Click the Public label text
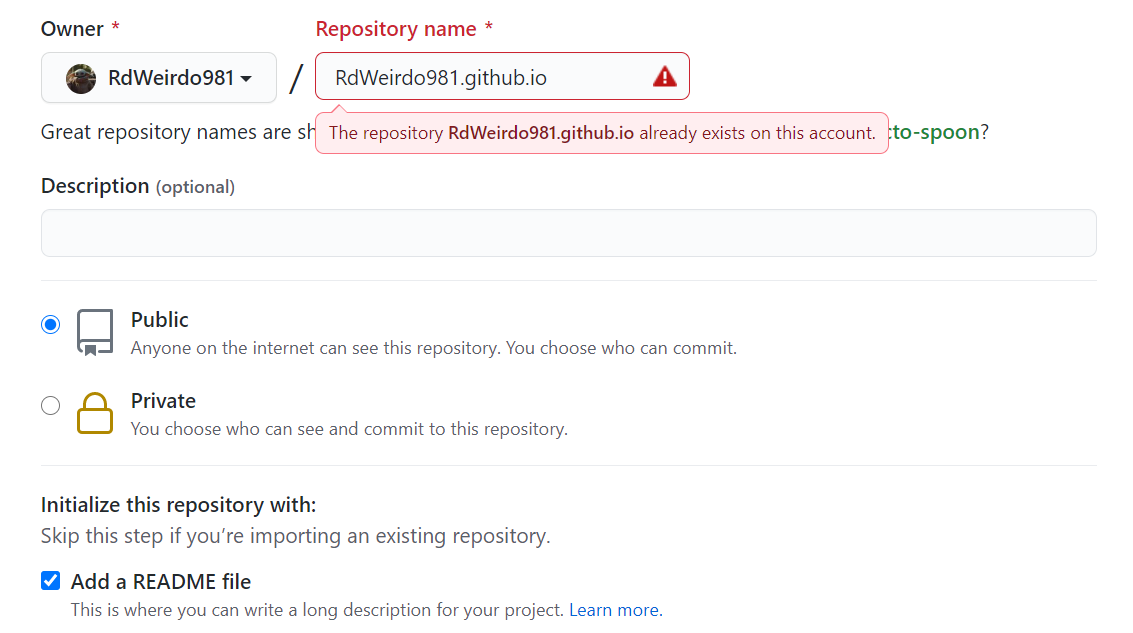The width and height of the screenshot is (1133, 633). click(x=161, y=319)
